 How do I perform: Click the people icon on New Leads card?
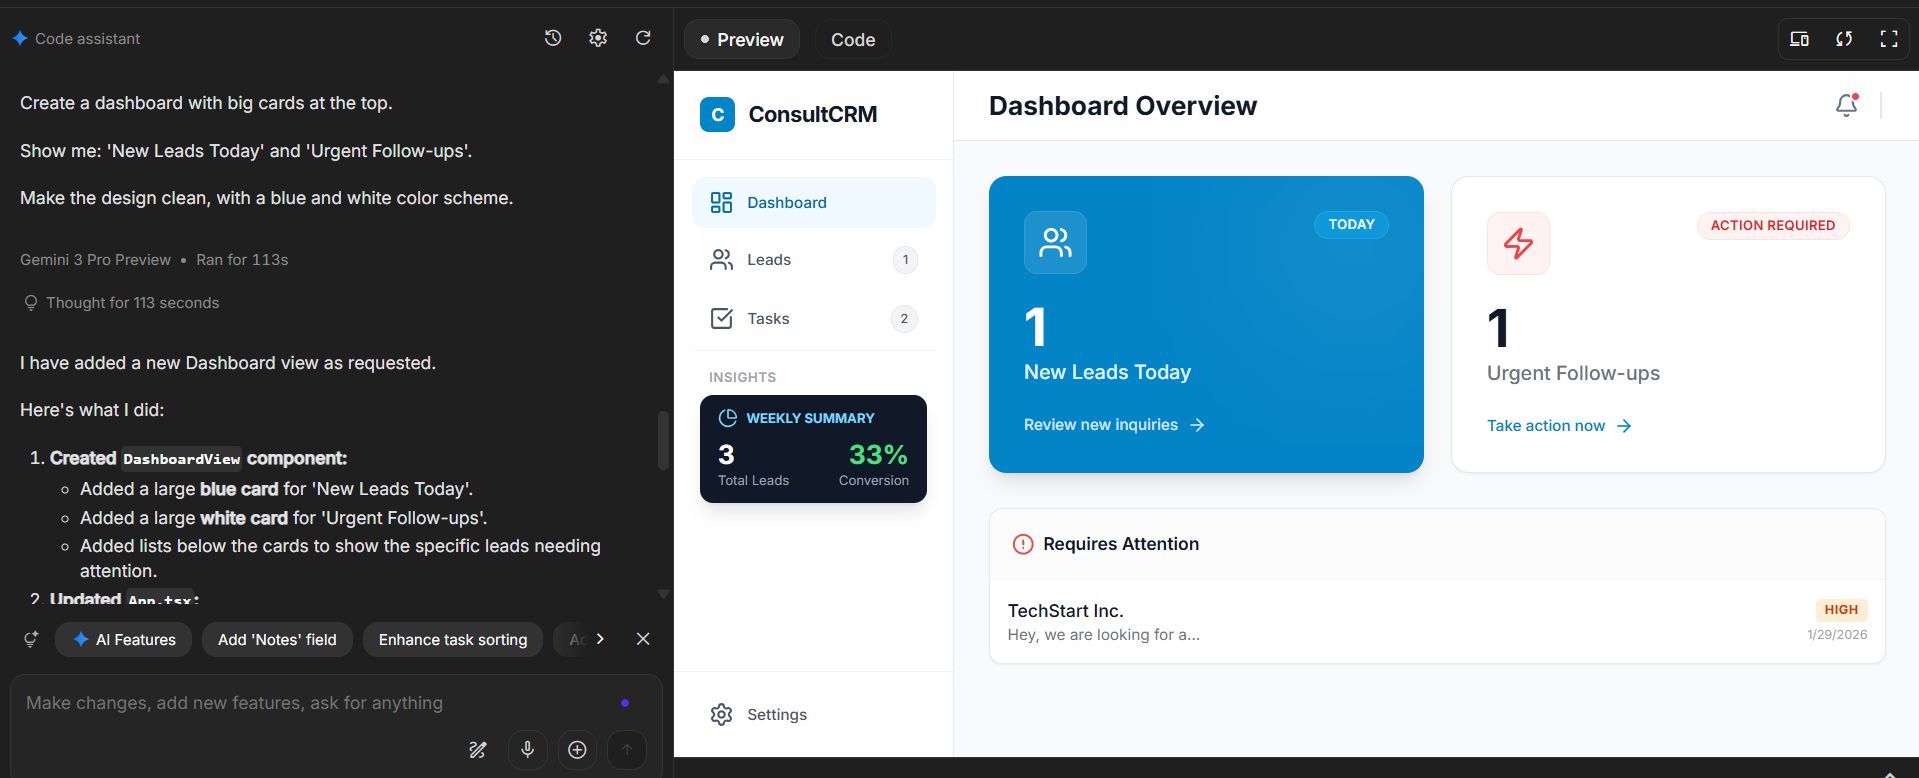[x=1055, y=242]
